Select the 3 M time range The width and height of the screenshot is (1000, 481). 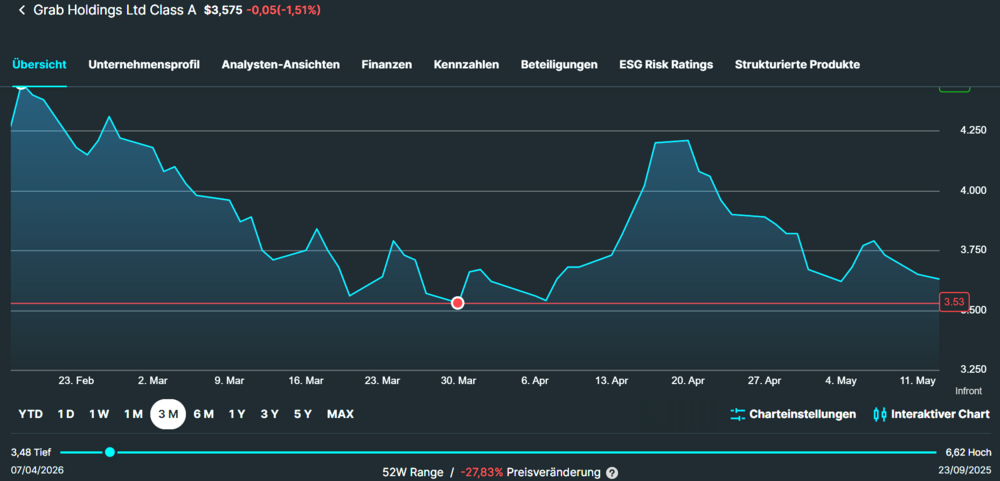(168, 414)
